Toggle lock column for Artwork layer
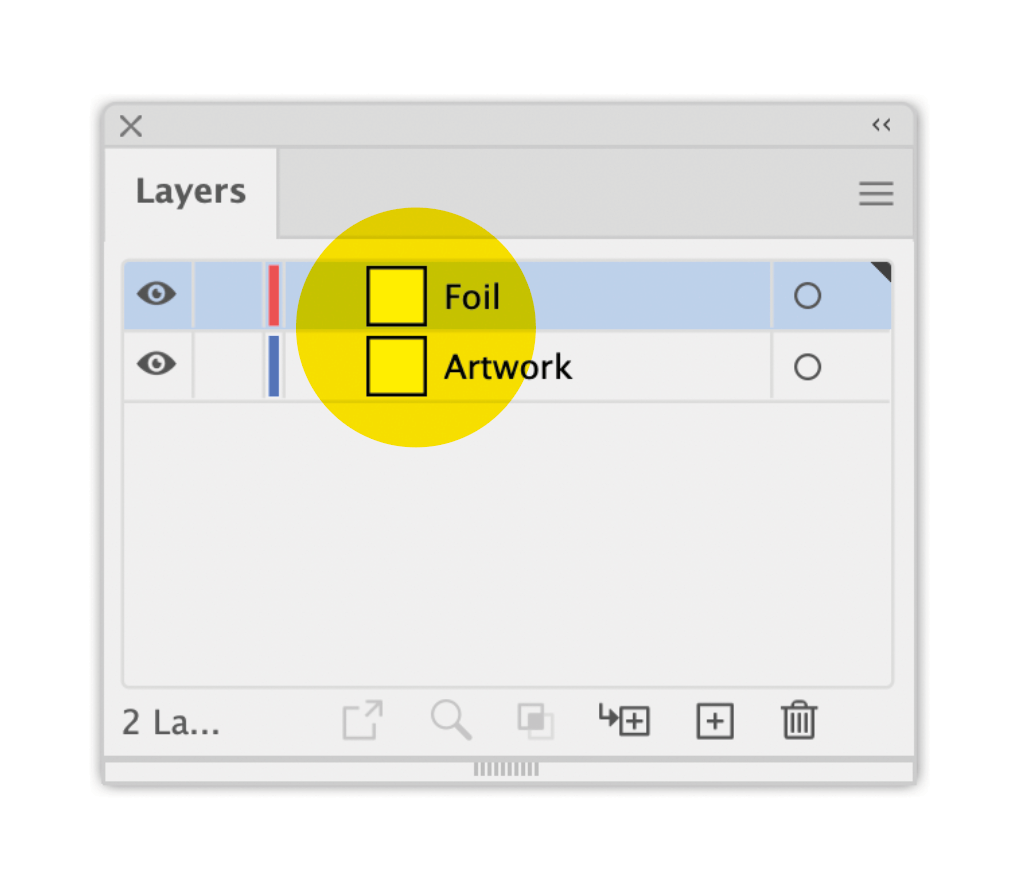This screenshot has width=1026, height=872. click(228, 366)
